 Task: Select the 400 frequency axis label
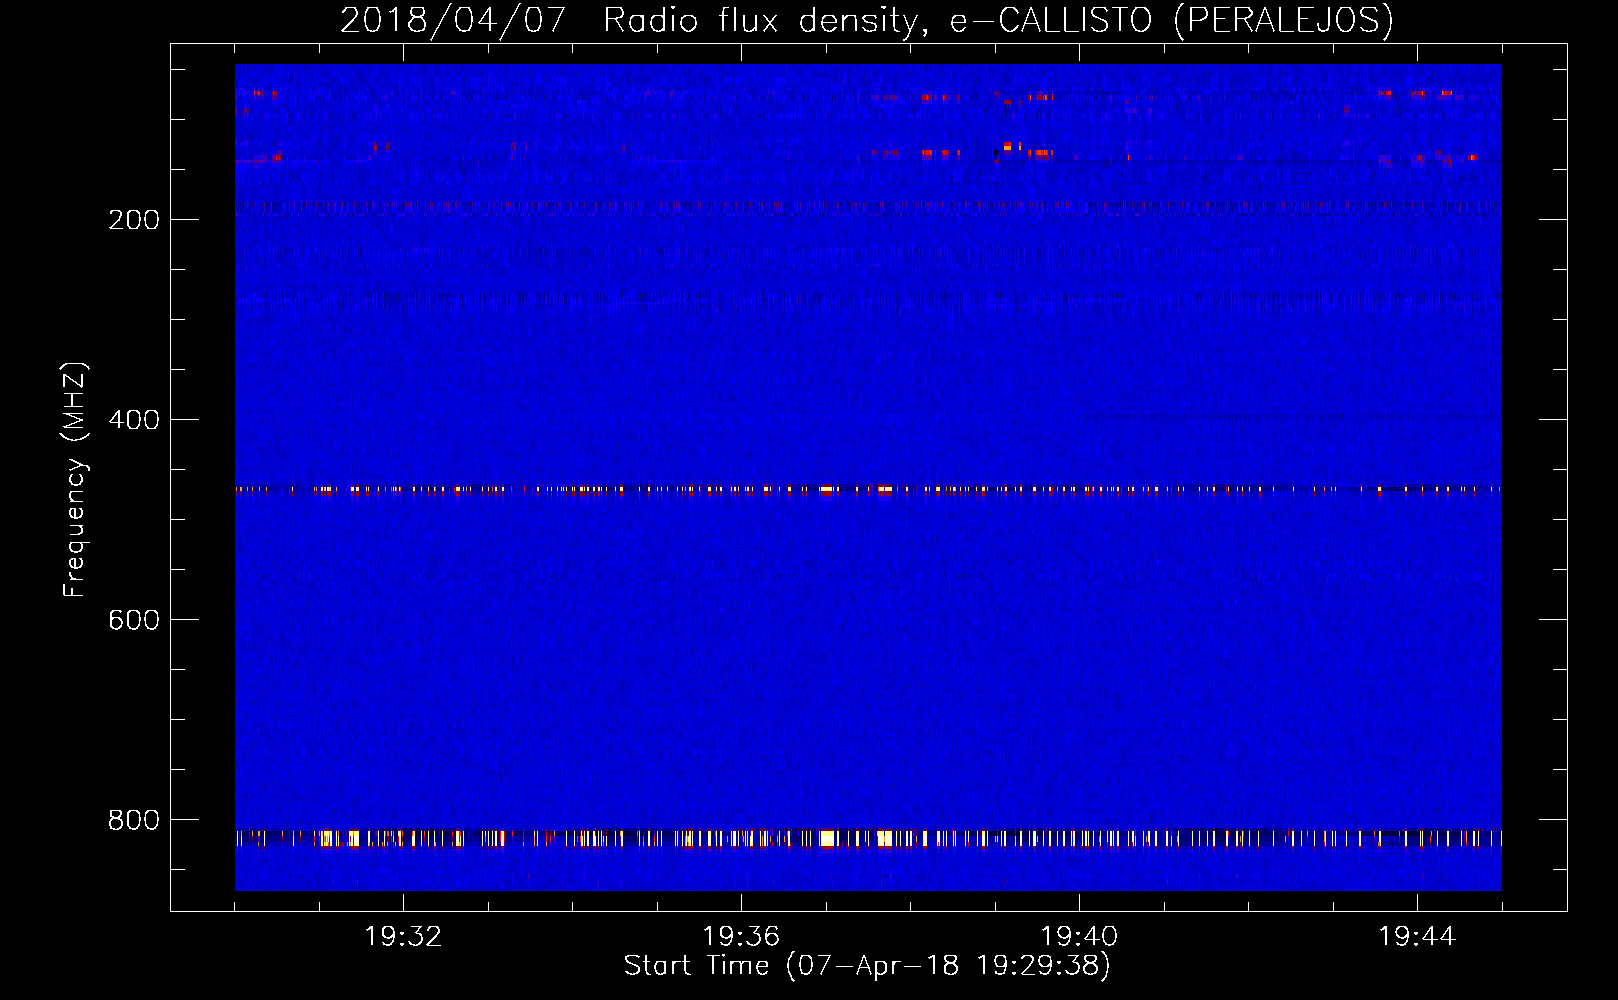[134, 420]
